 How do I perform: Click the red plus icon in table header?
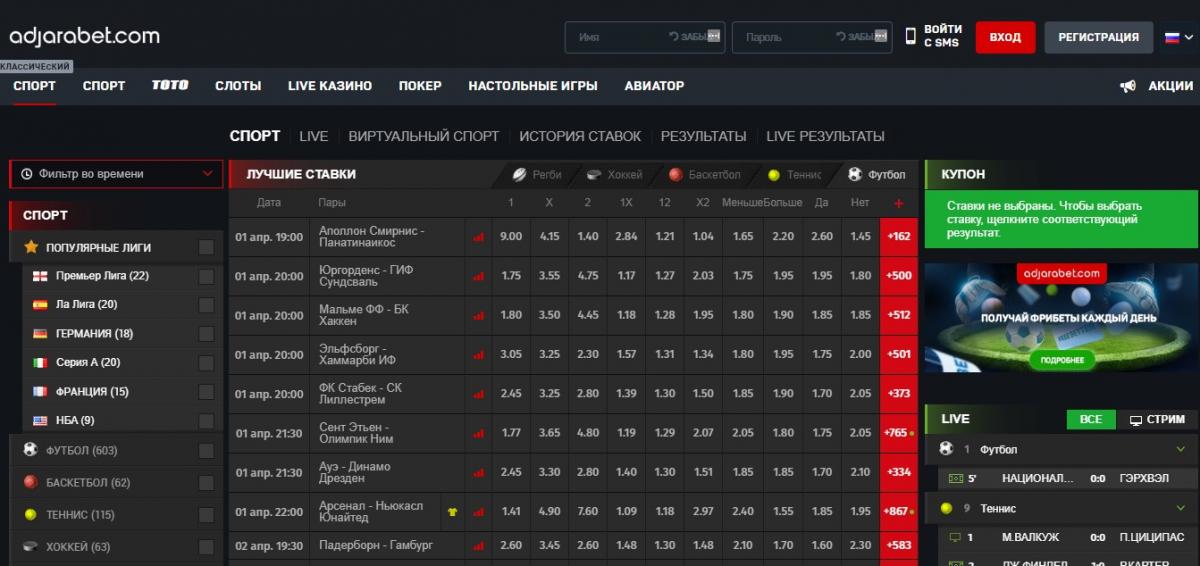tap(898, 203)
